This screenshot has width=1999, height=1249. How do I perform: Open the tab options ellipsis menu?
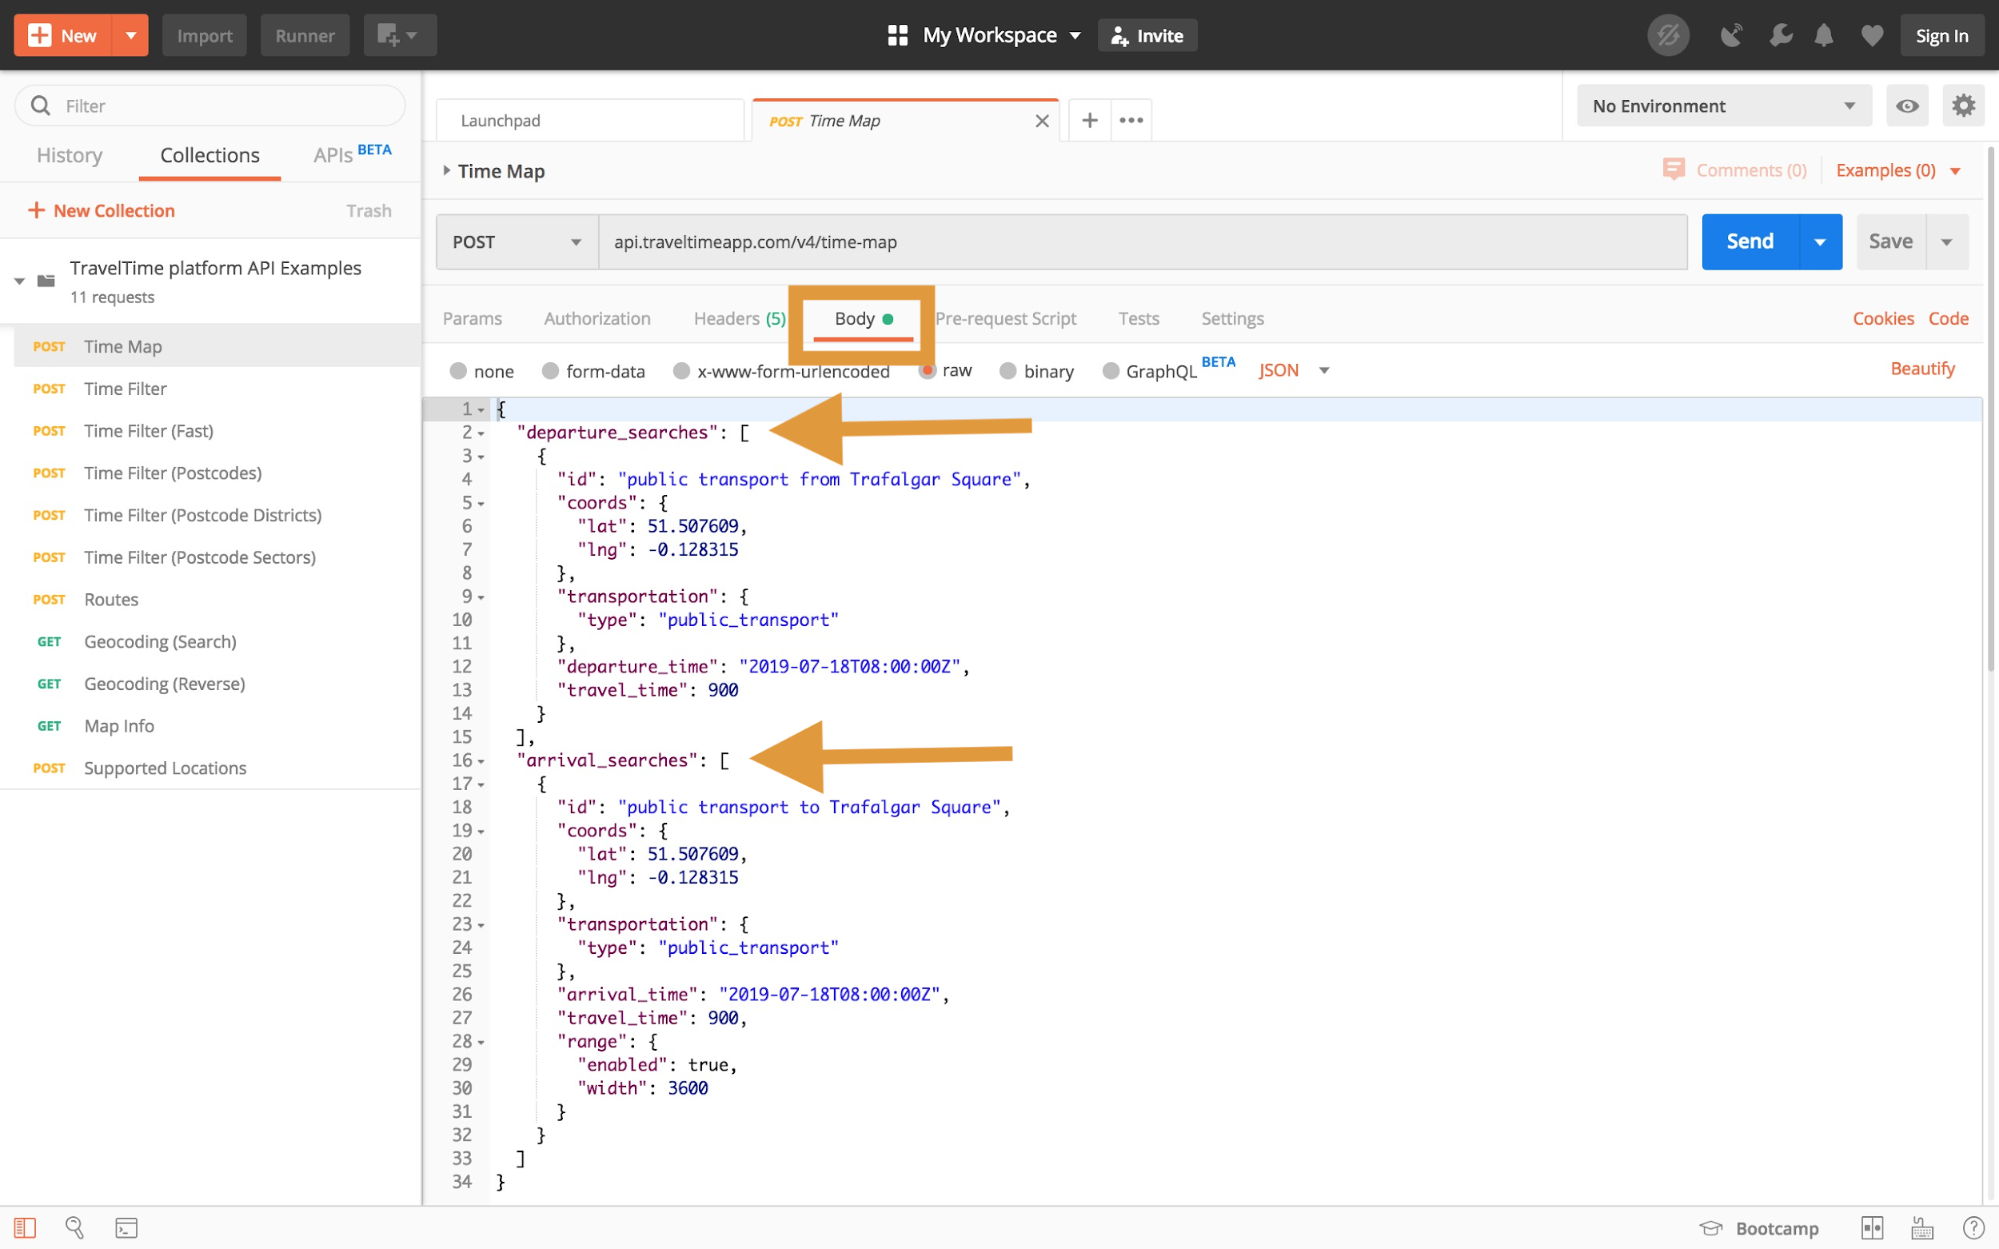pos(1131,120)
